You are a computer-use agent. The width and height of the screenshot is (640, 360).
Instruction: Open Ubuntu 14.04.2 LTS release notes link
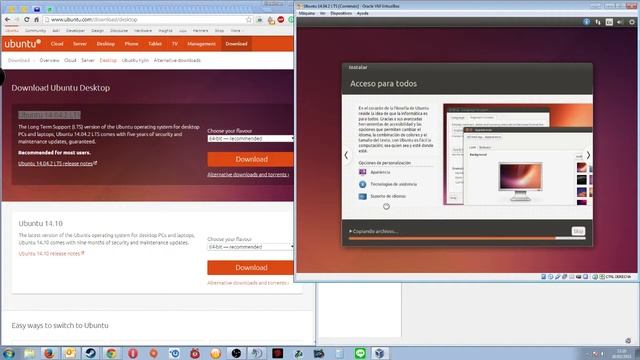coord(57,163)
